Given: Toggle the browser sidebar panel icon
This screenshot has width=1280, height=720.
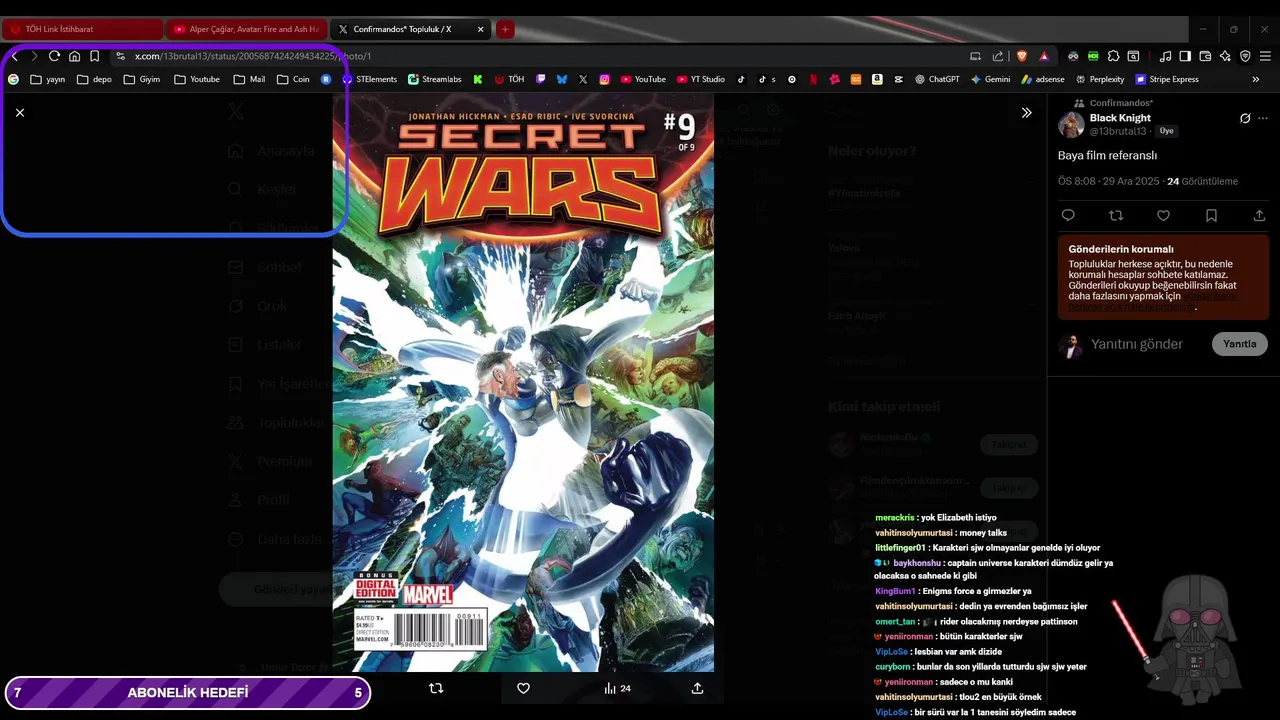Looking at the screenshot, I should point(1185,56).
